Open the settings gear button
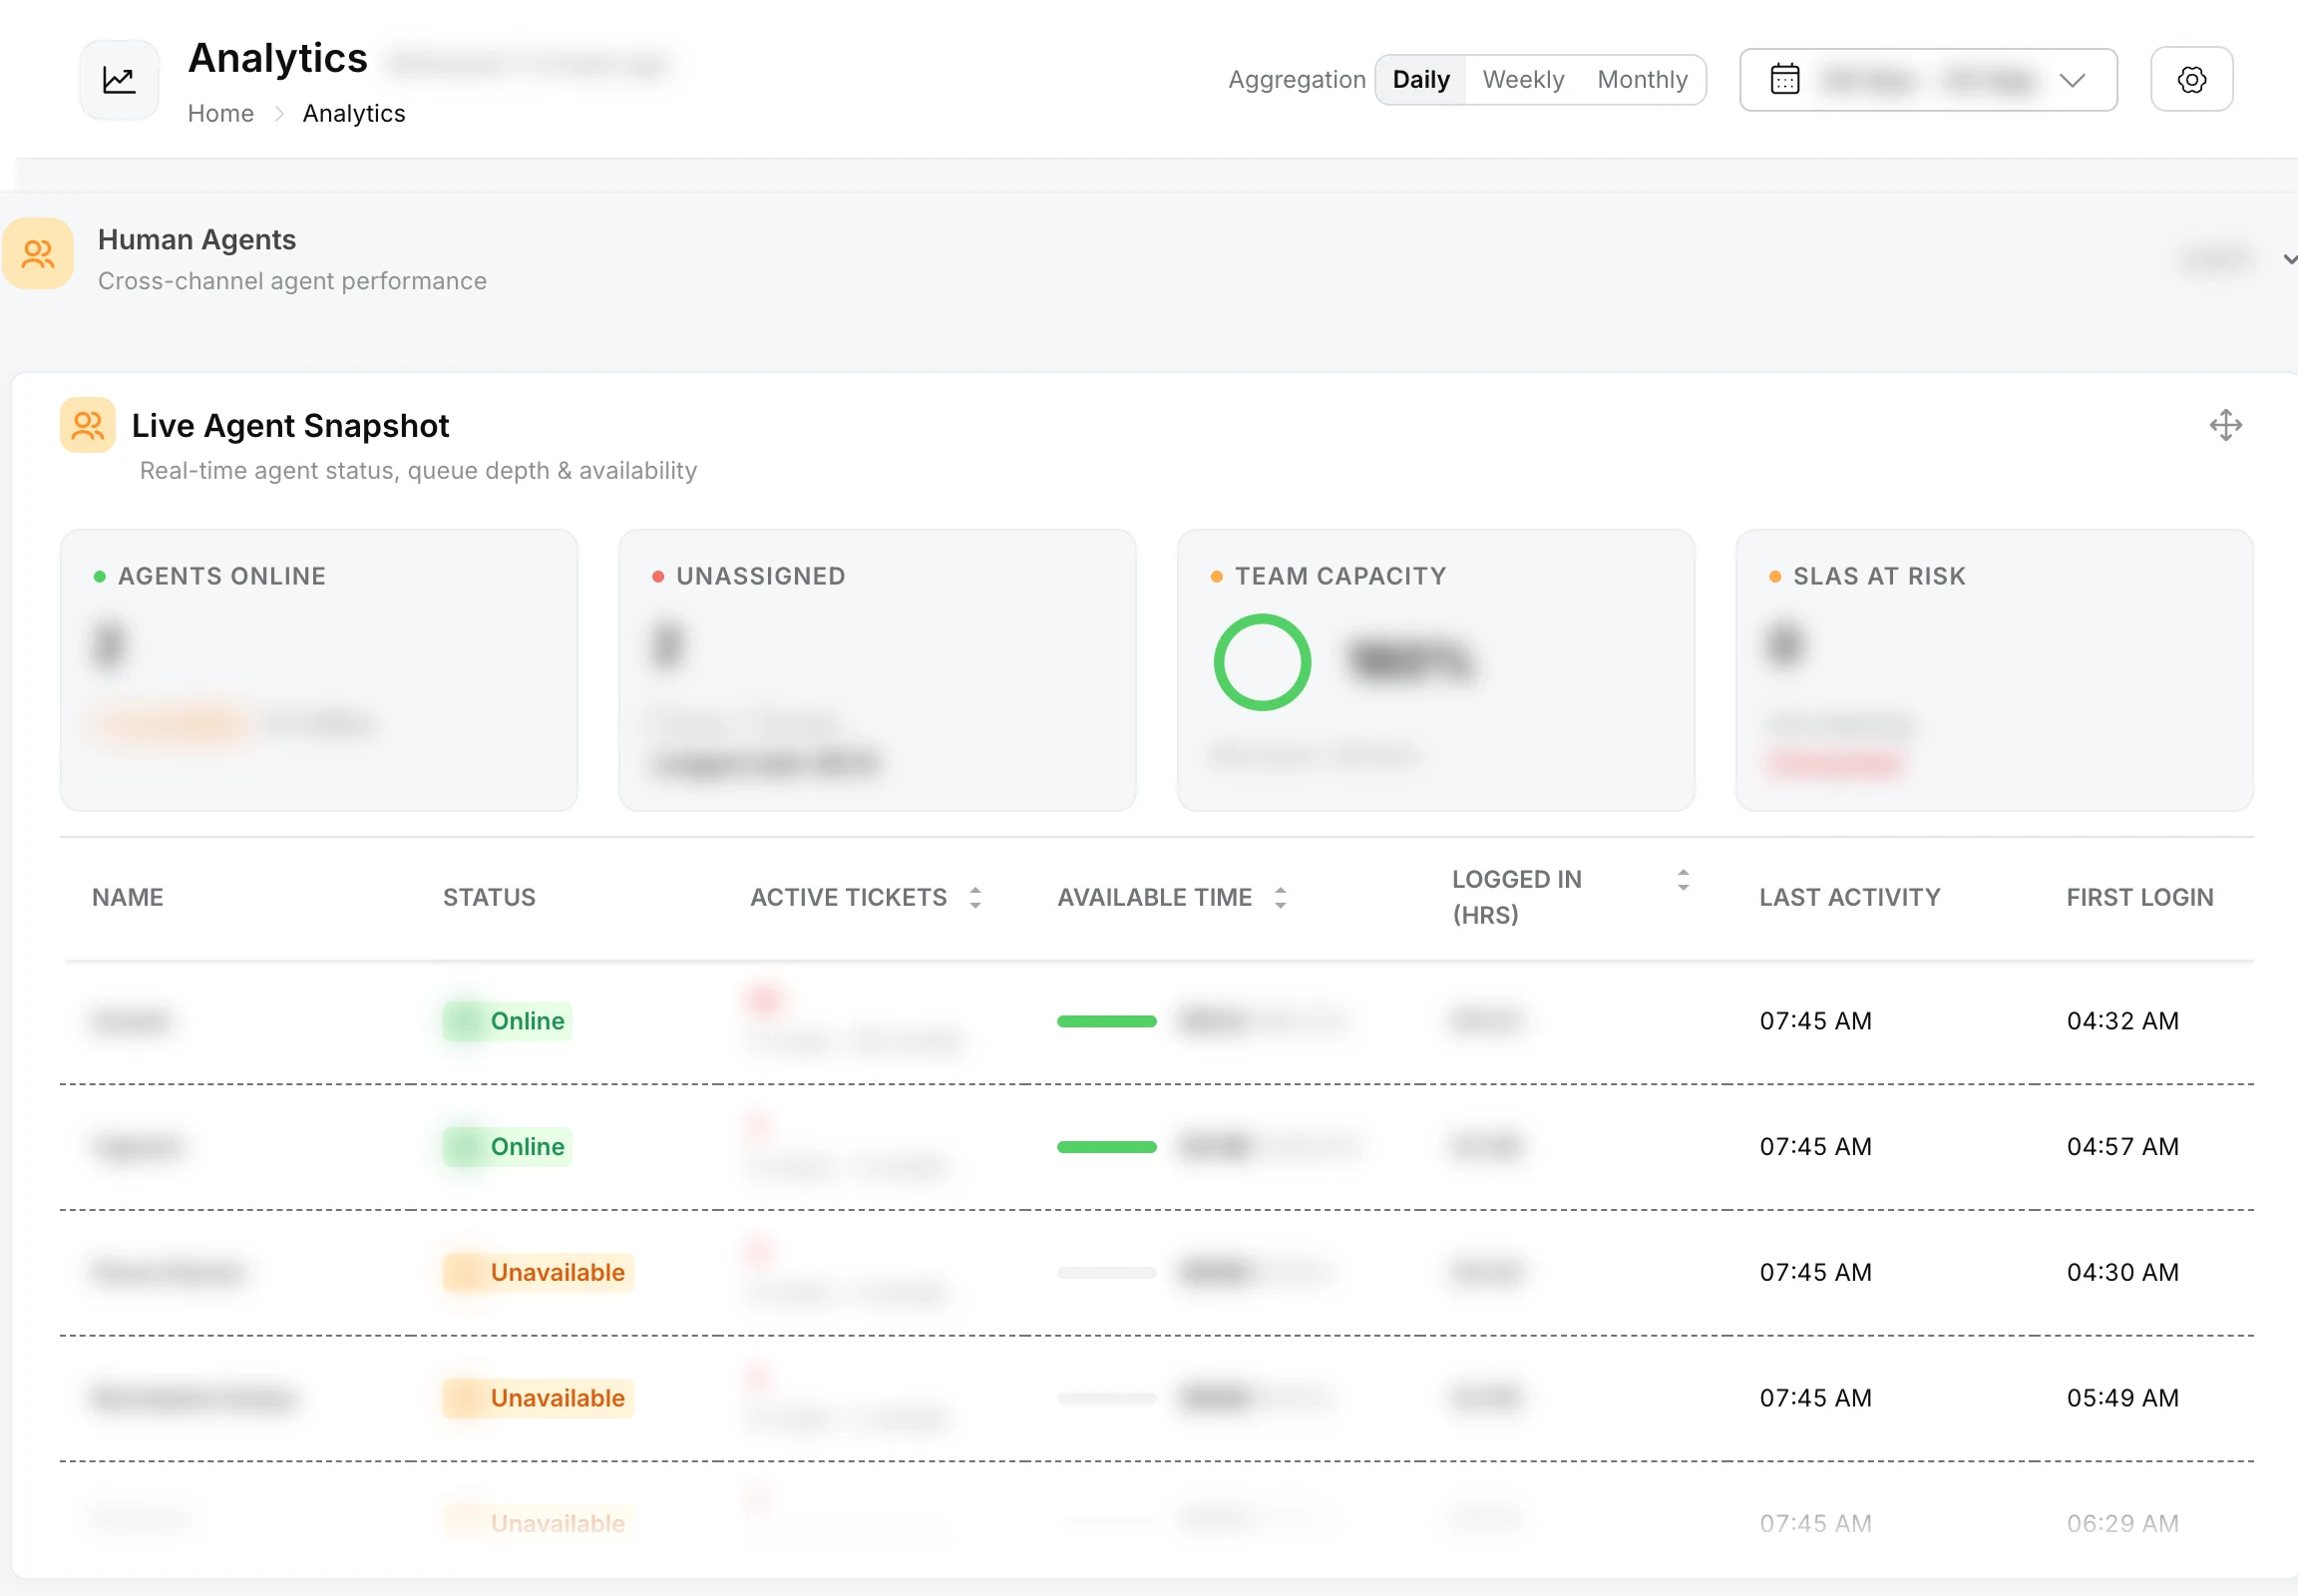Image resolution: width=2298 pixels, height=1596 pixels. (x=2191, y=79)
